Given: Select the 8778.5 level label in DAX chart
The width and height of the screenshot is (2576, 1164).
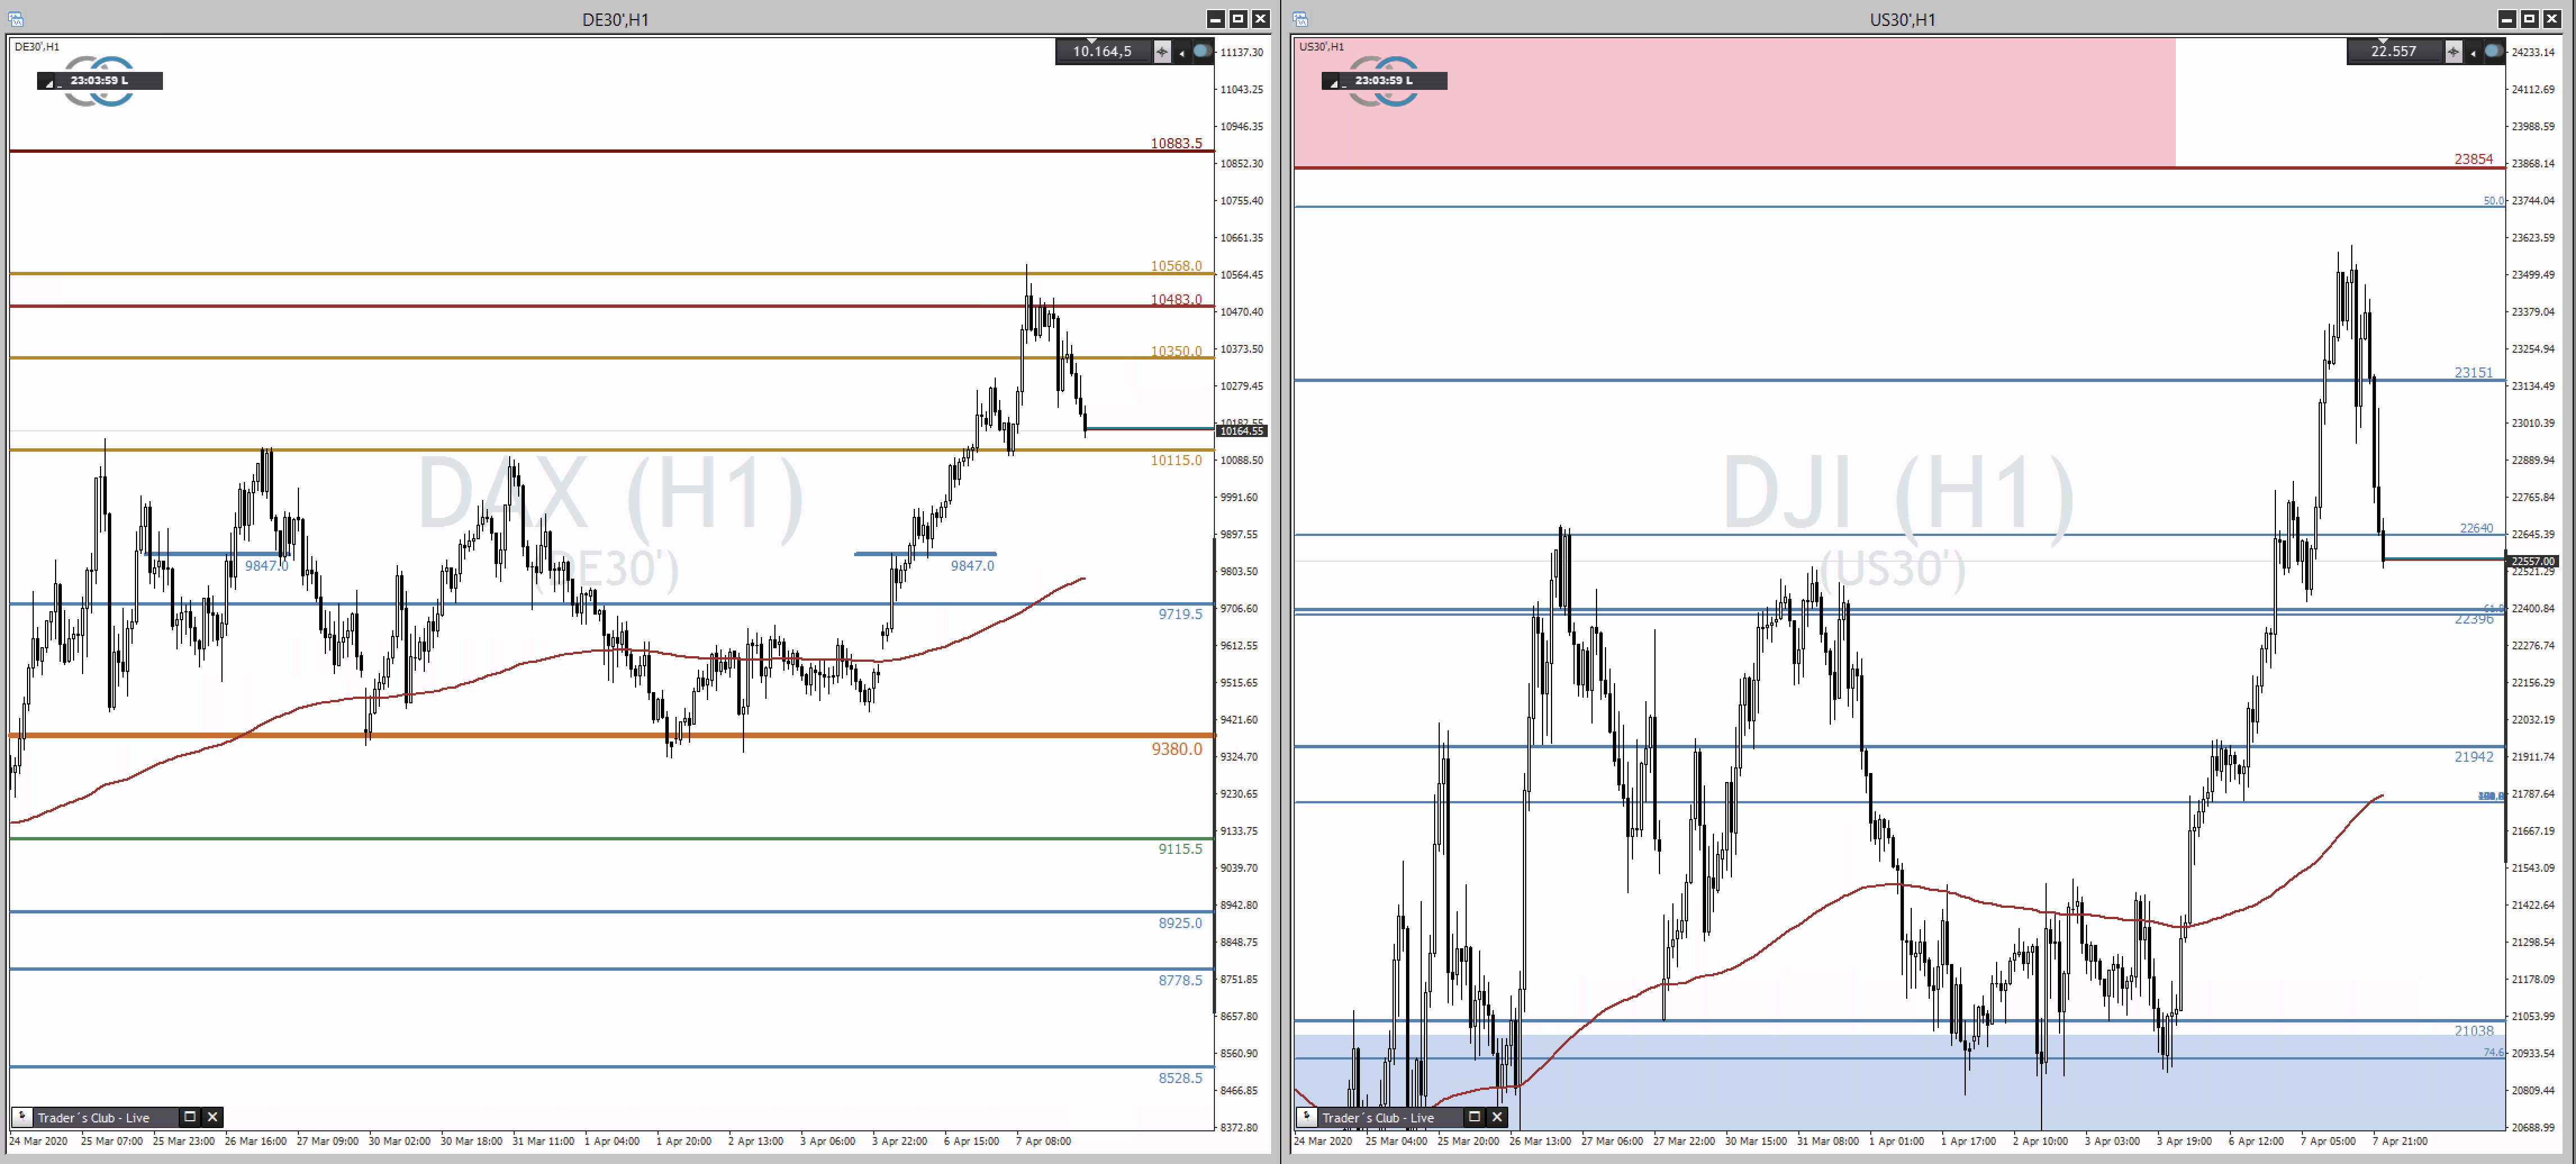Looking at the screenshot, I should (1180, 980).
